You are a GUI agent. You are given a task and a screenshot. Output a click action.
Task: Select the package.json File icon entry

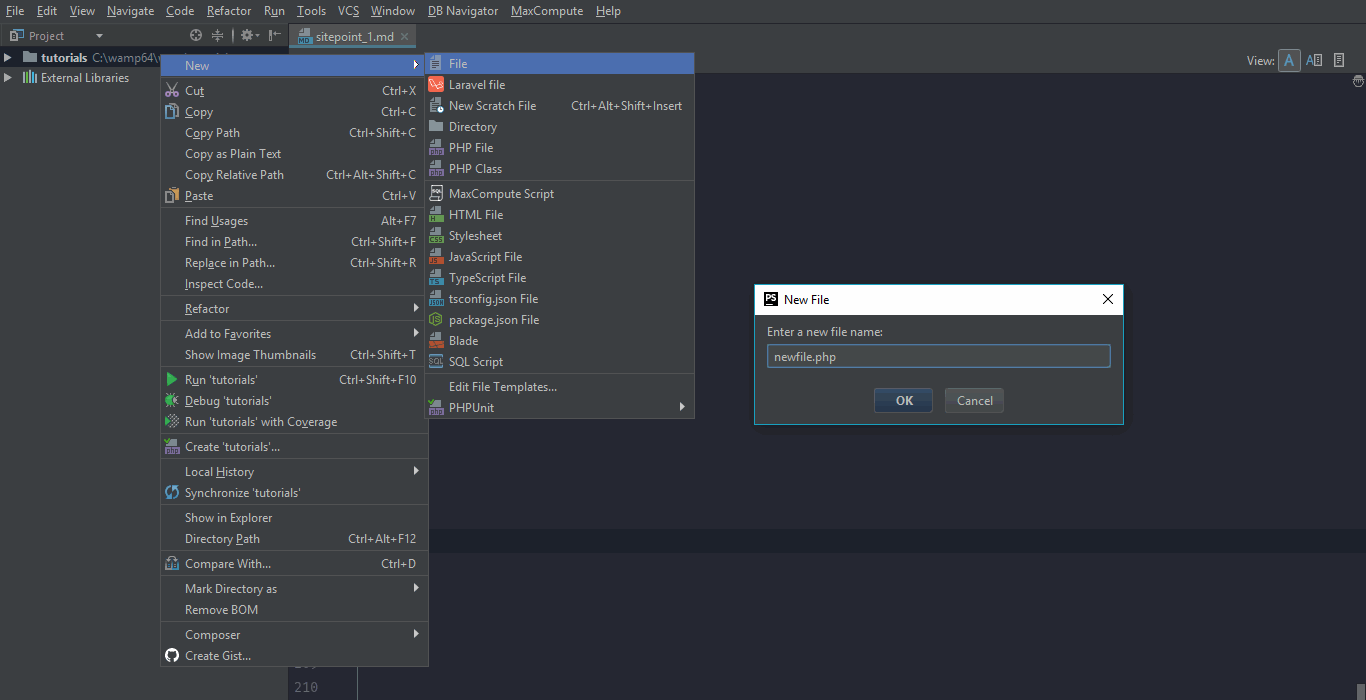coord(436,320)
